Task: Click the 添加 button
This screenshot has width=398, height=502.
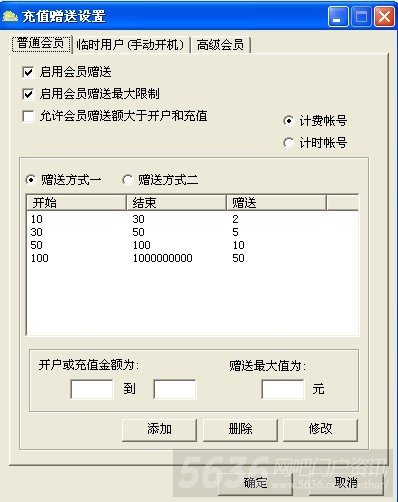Action: 159,430
